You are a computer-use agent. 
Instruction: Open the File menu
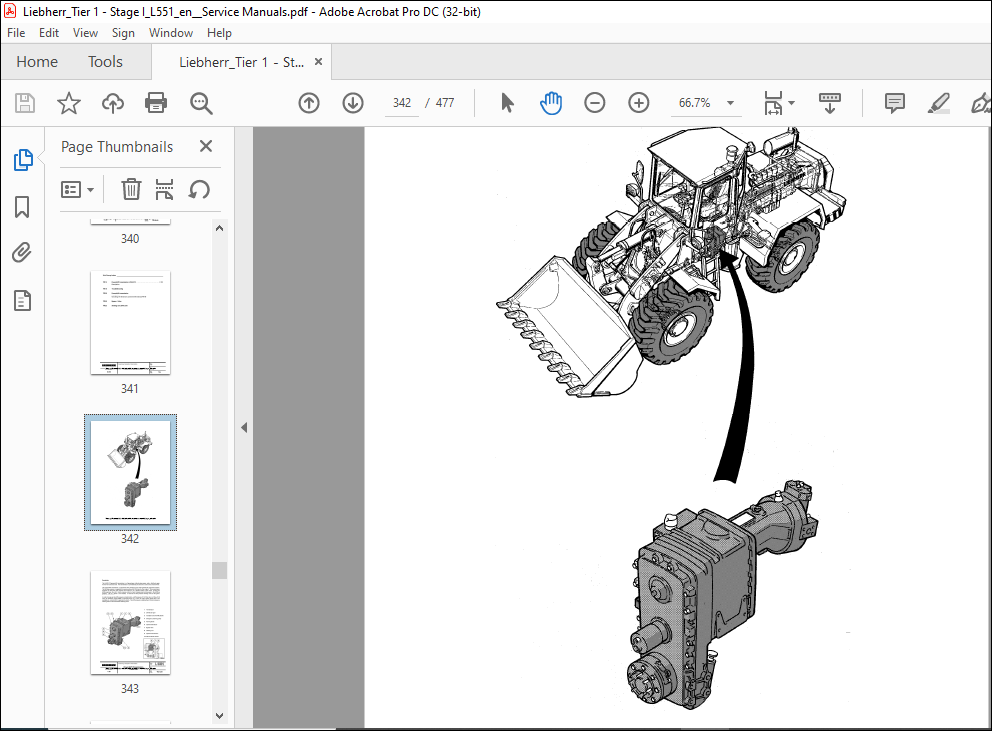16,33
